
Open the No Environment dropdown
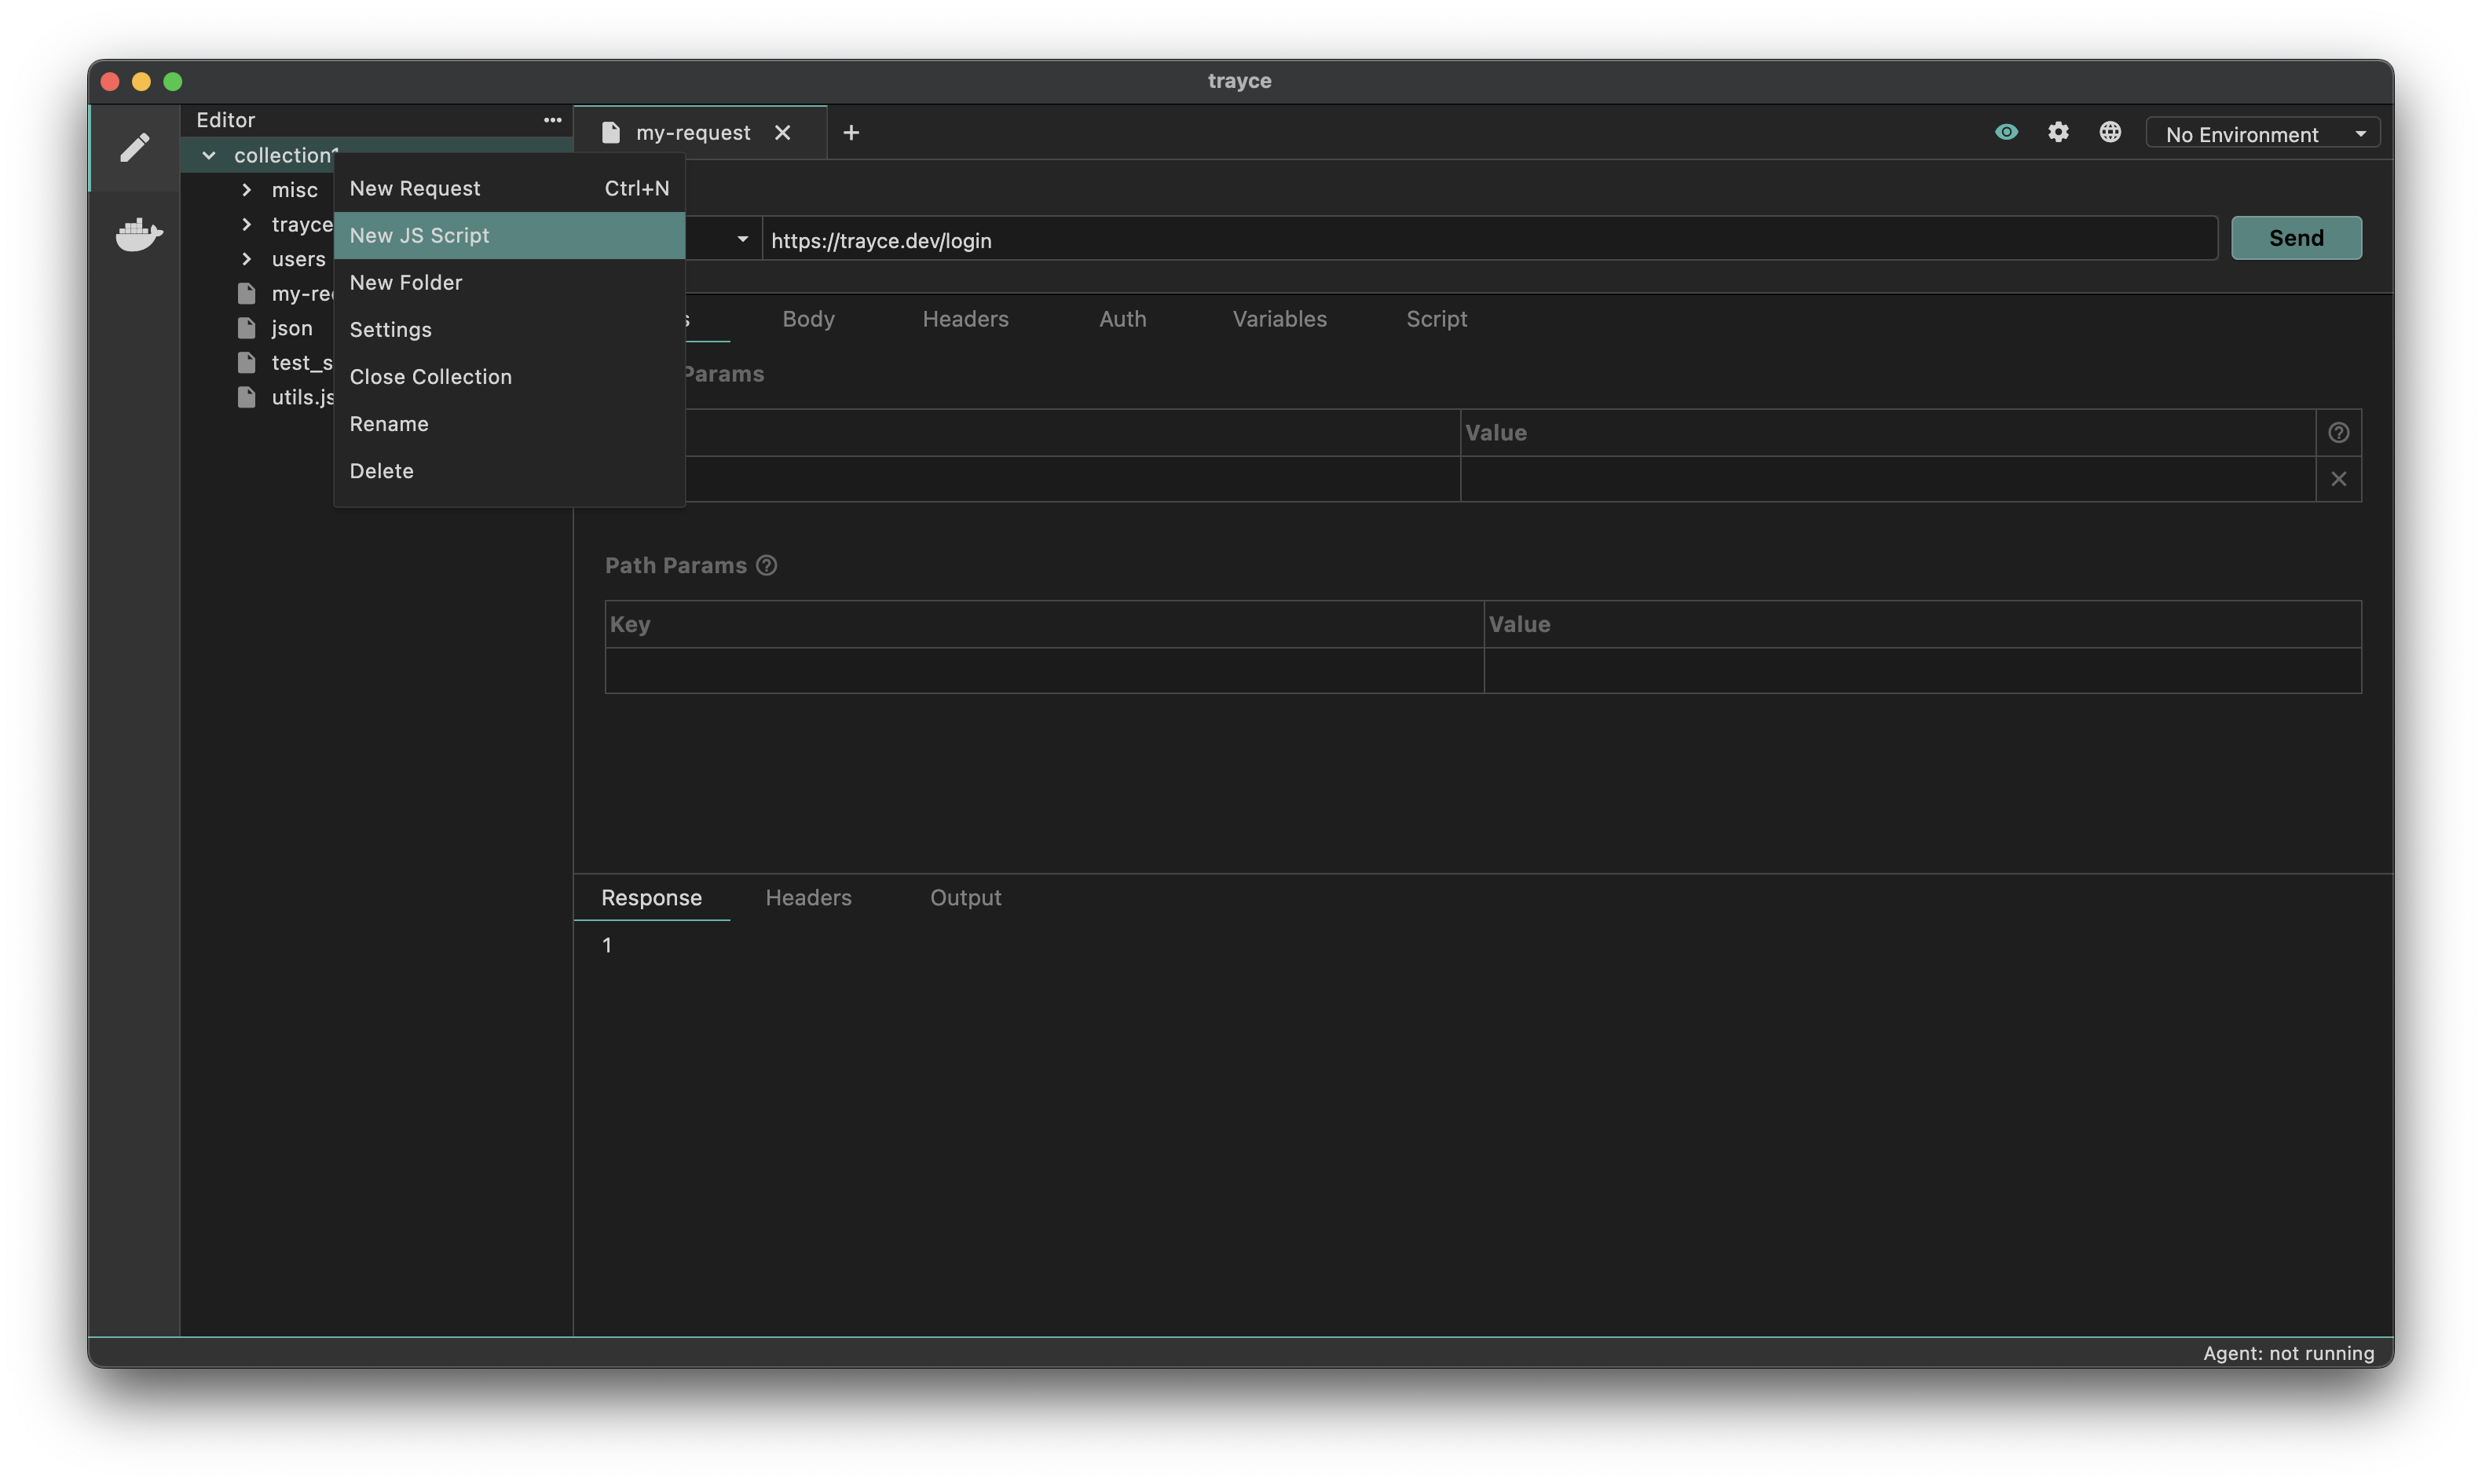pyautogui.click(x=2263, y=134)
